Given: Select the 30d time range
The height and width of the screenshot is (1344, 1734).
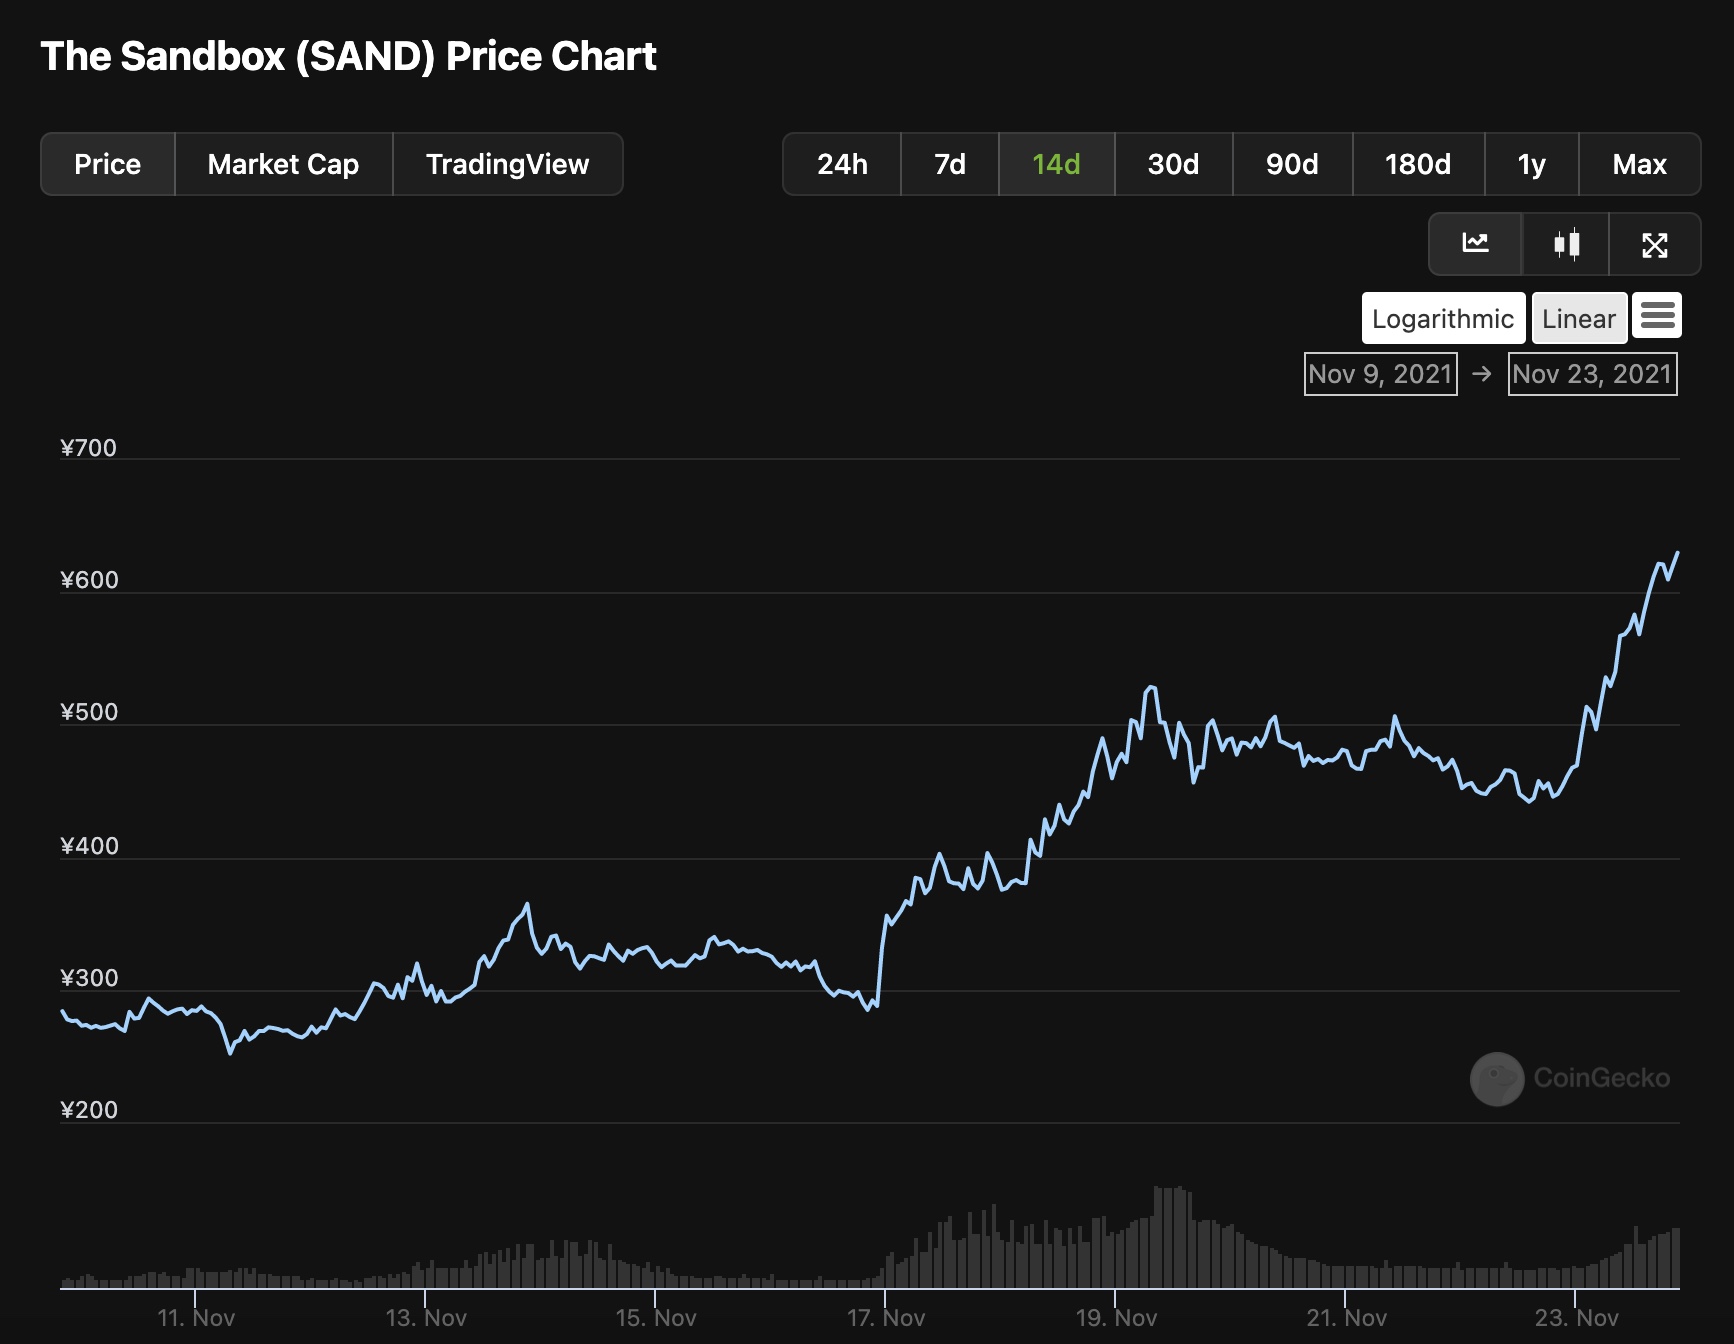Looking at the screenshot, I should point(1173,164).
